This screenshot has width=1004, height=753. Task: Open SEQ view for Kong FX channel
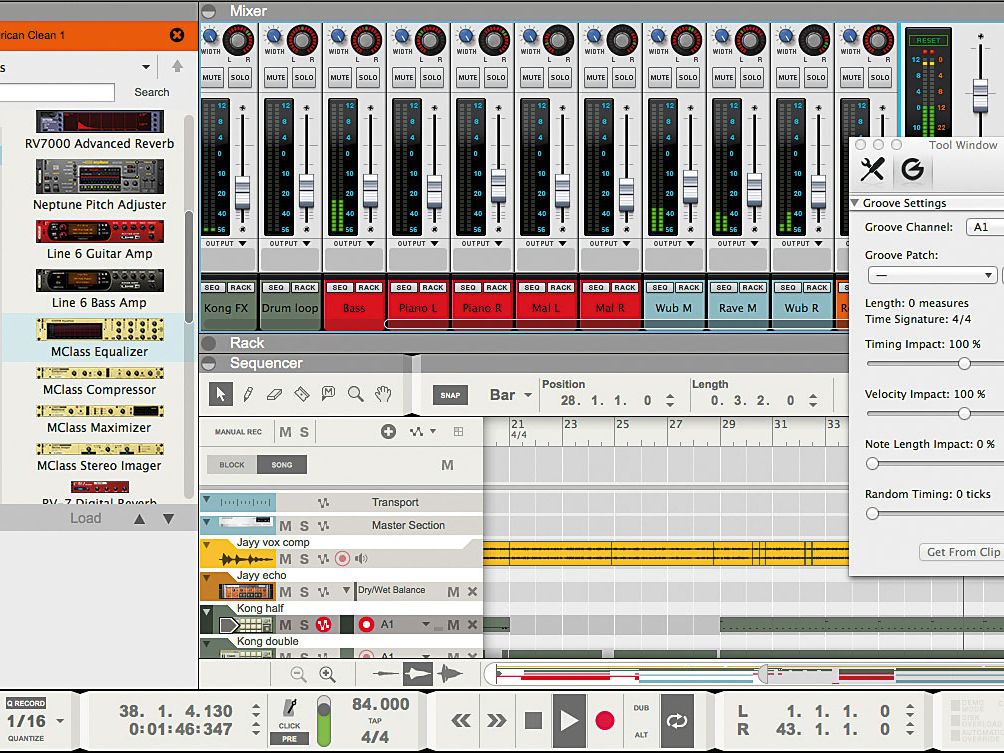[213, 287]
